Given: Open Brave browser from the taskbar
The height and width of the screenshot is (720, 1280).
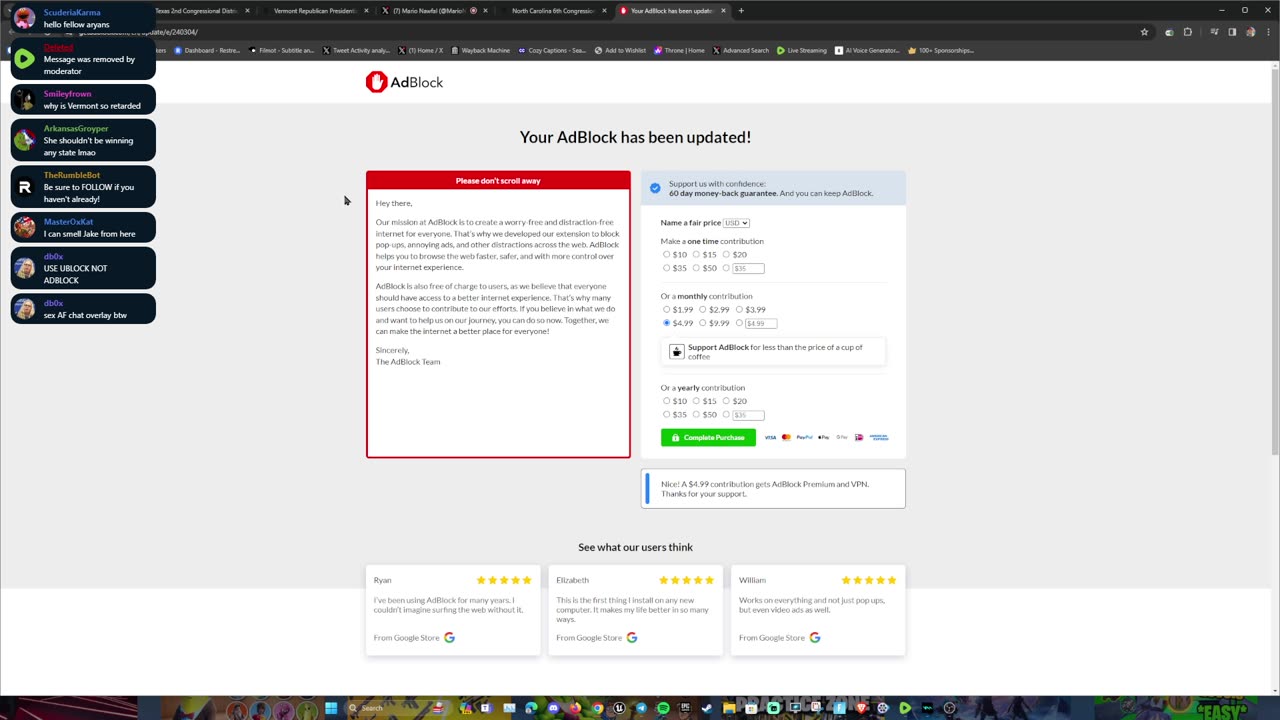Looking at the screenshot, I should pyautogui.click(x=861, y=708).
